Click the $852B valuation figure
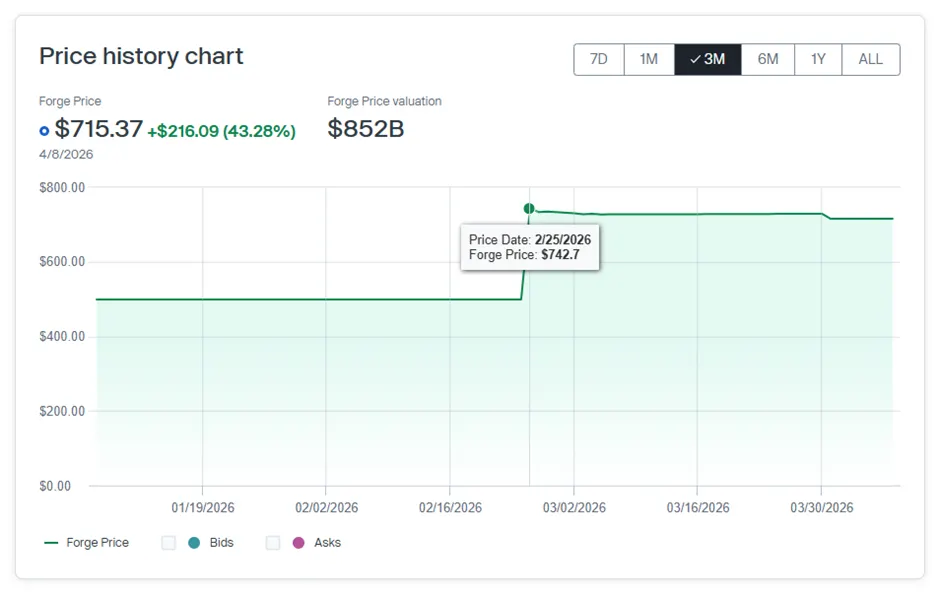The image size is (940, 597). [x=366, y=129]
